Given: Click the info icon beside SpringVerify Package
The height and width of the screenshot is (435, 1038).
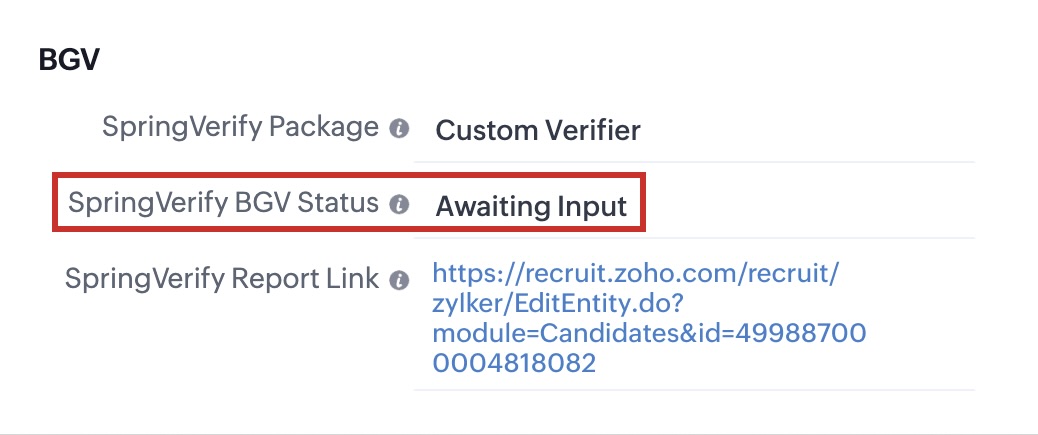Looking at the screenshot, I should coord(399,129).
